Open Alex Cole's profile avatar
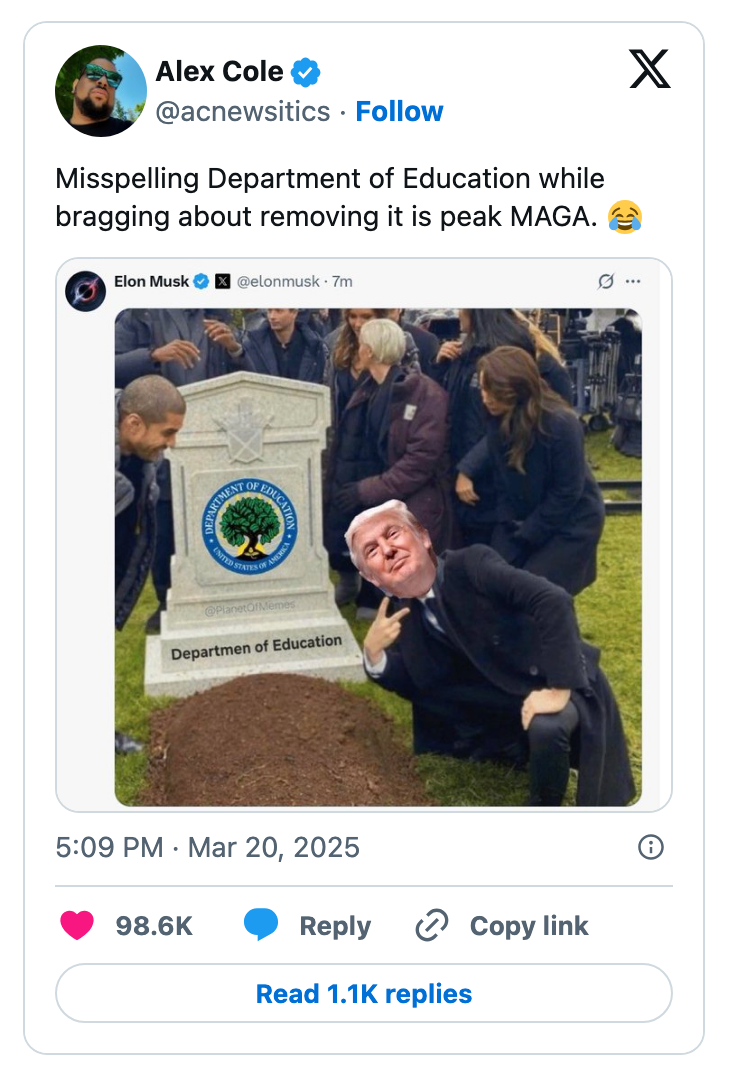This screenshot has width=734, height=1074. [x=101, y=91]
